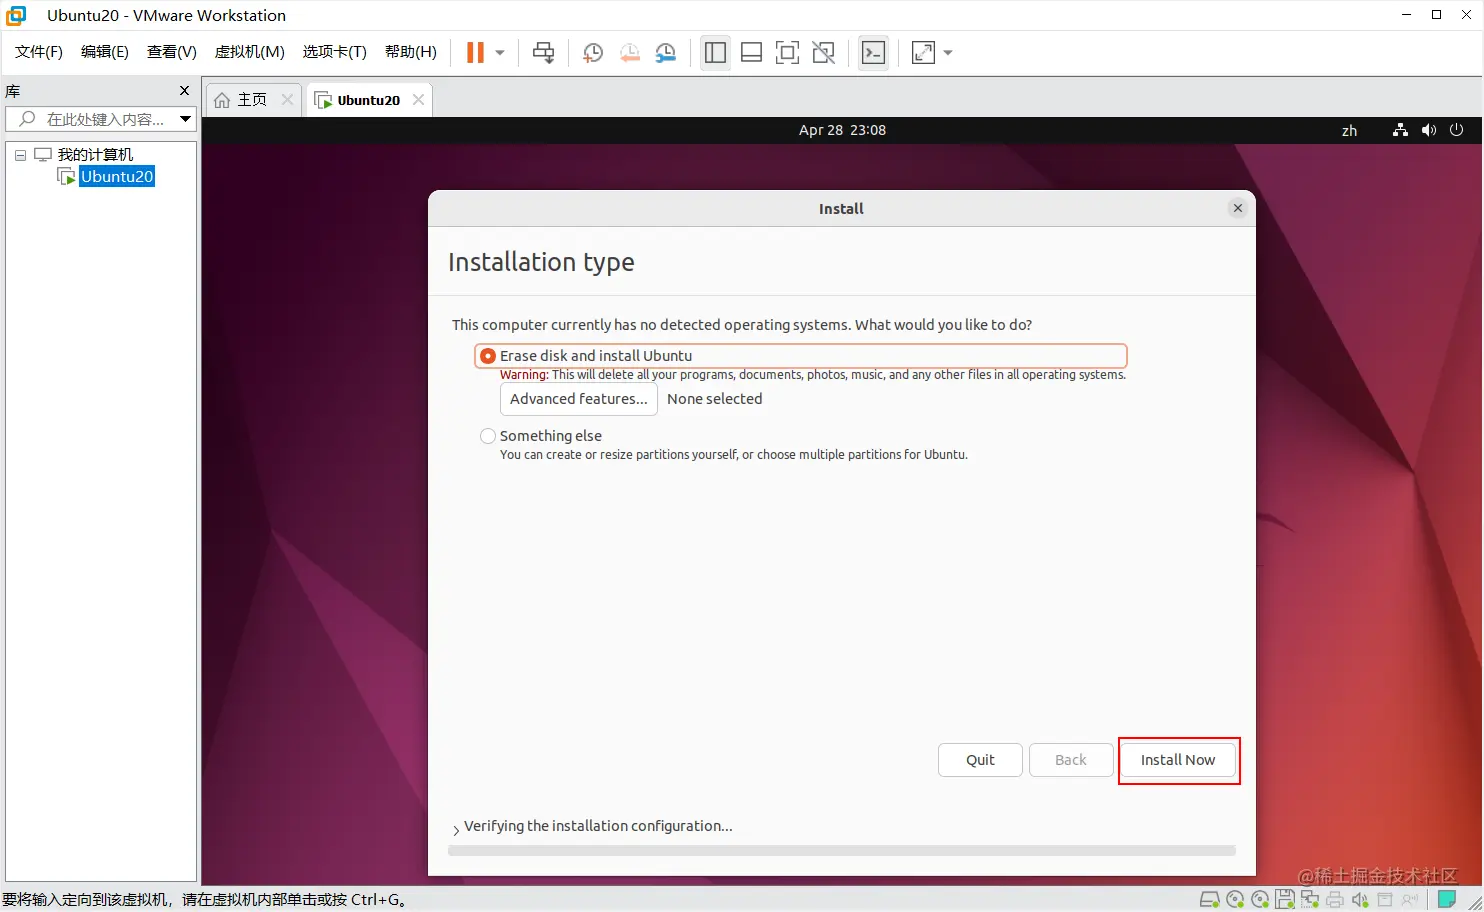Open the stretch display dropdown arrow
The height and width of the screenshot is (912, 1484).
tap(948, 53)
